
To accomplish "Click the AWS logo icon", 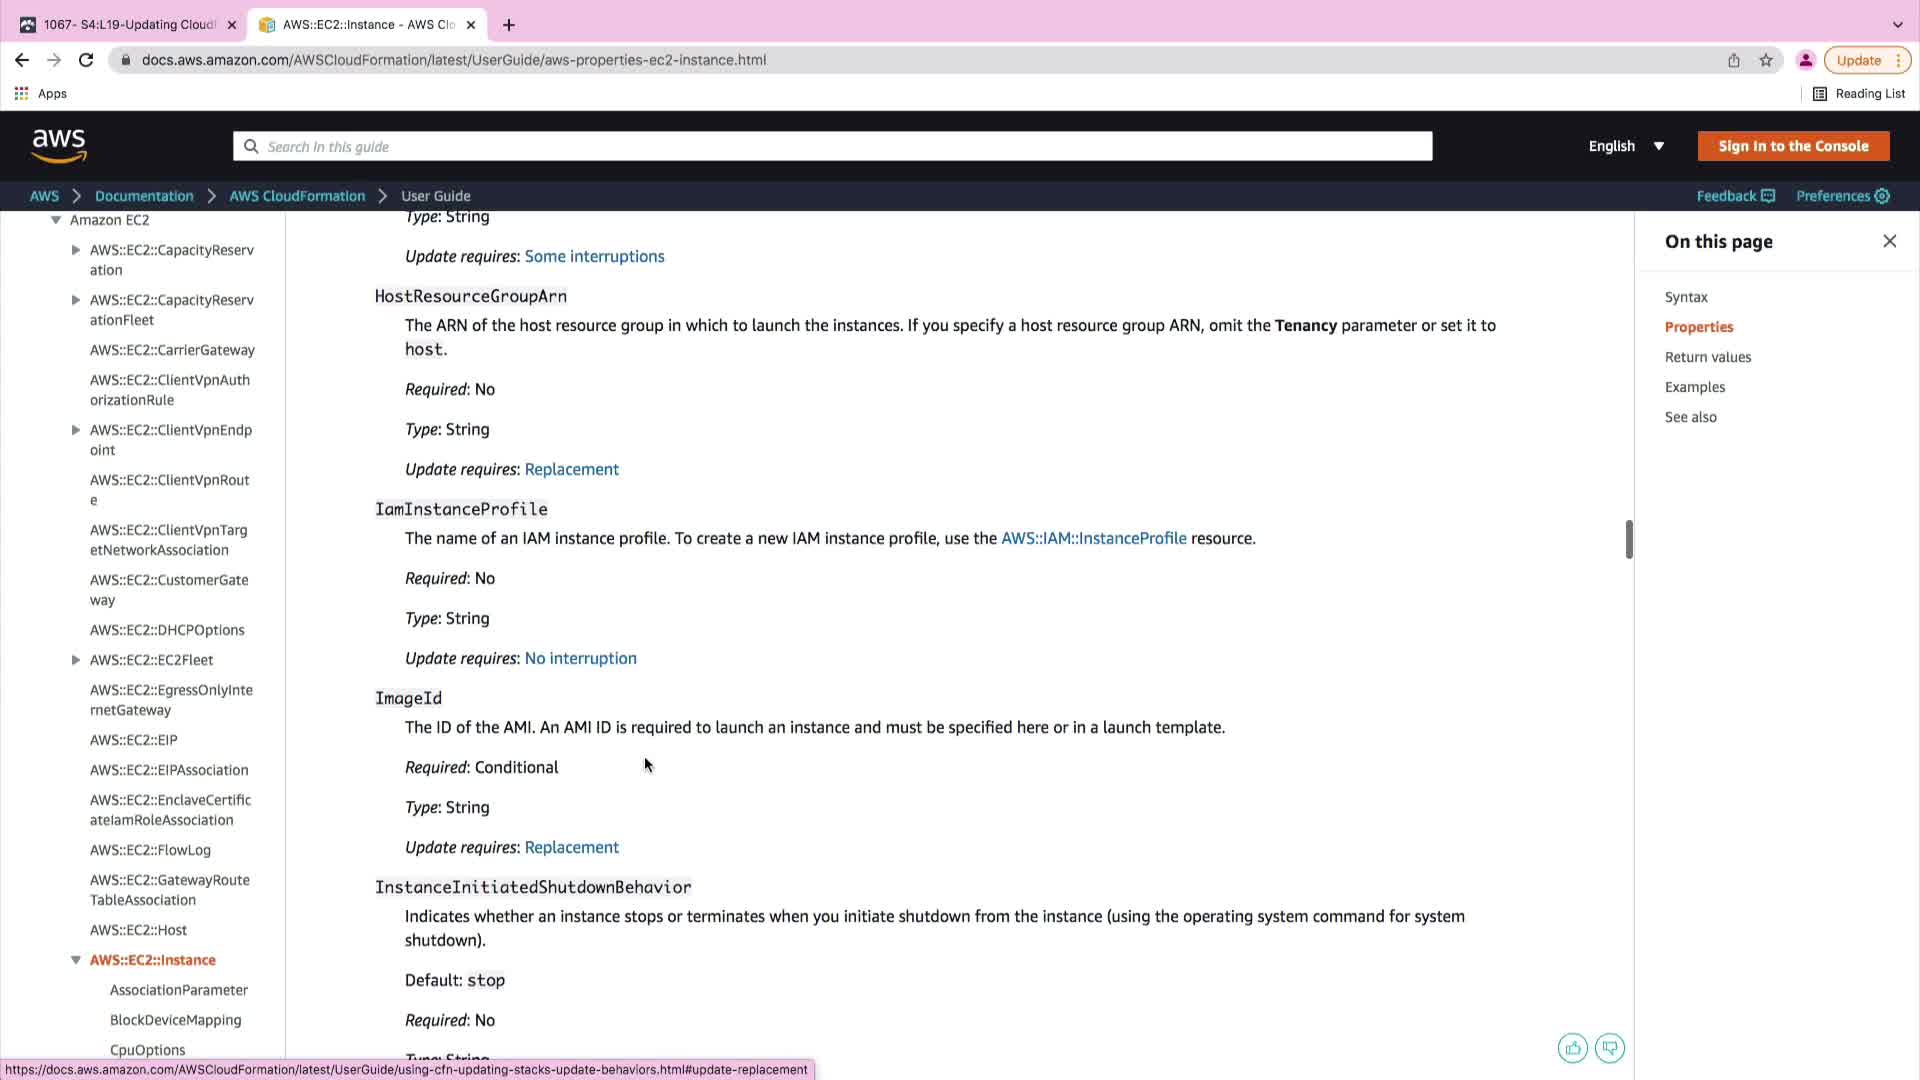I will click(59, 146).
